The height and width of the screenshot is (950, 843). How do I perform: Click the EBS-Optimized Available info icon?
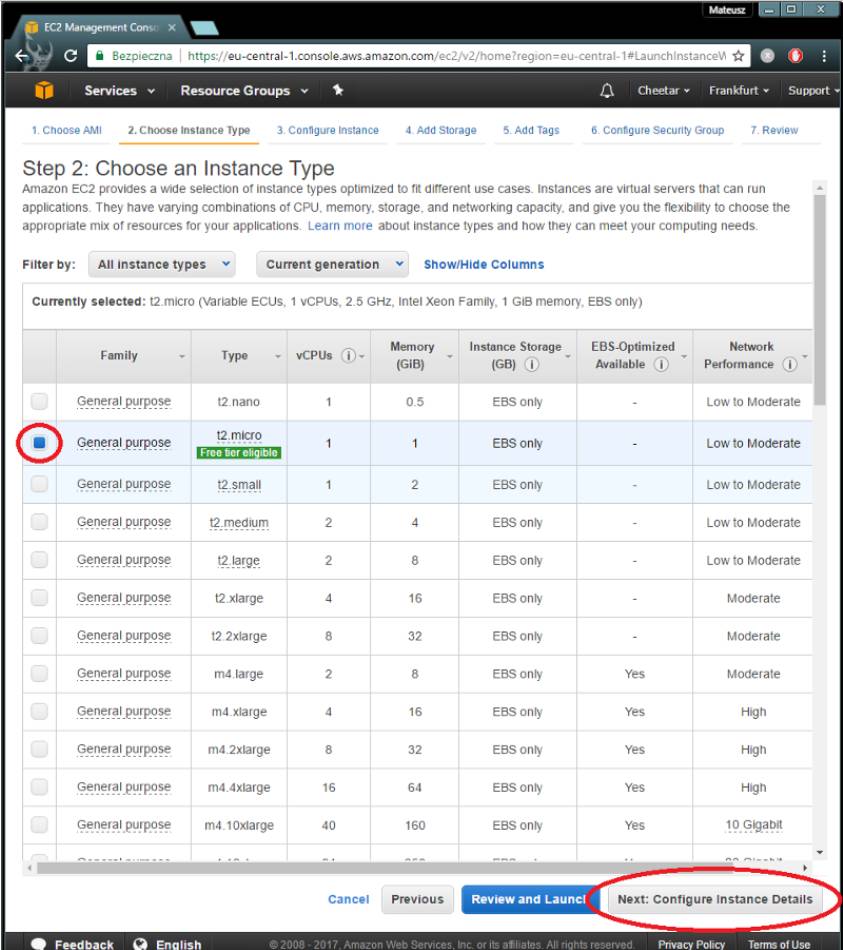click(x=661, y=365)
